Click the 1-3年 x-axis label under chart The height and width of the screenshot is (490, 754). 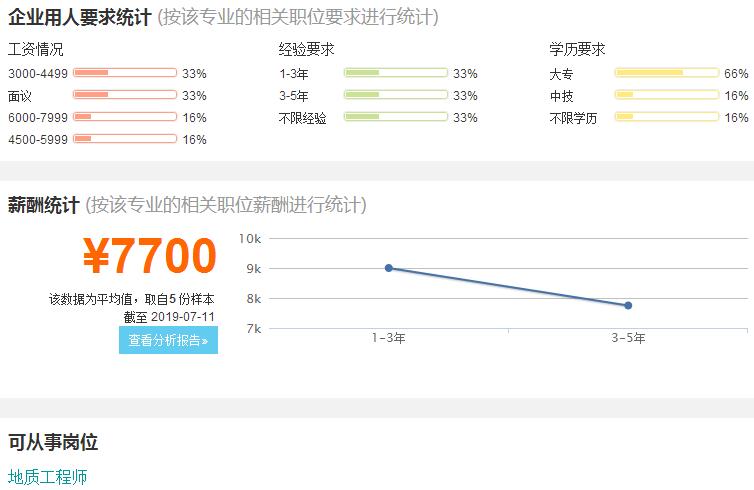389,338
